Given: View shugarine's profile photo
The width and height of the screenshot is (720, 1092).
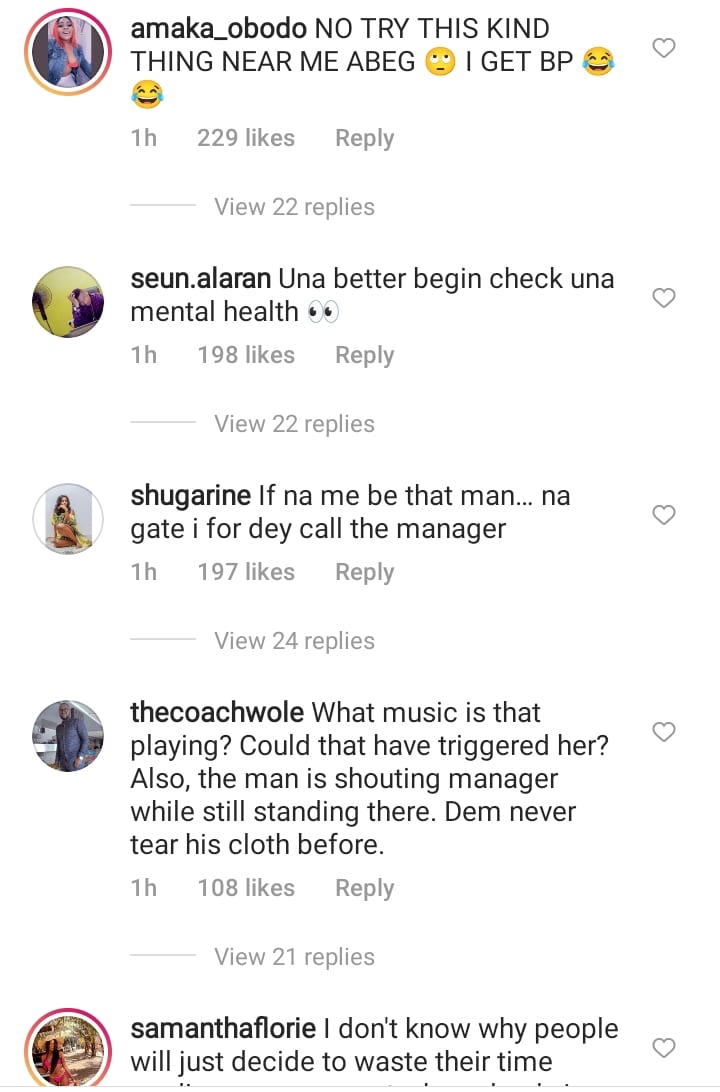Looking at the screenshot, I should (68, 517).
